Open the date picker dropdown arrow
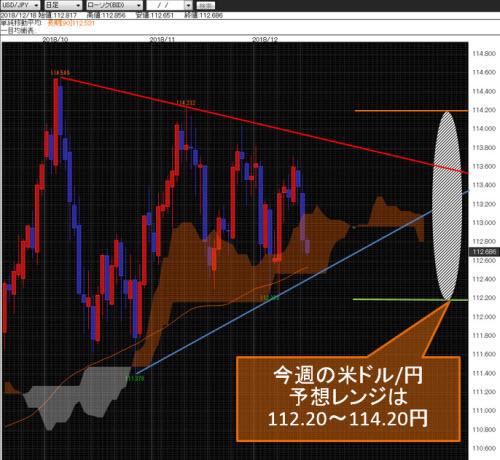 [189, 6]
